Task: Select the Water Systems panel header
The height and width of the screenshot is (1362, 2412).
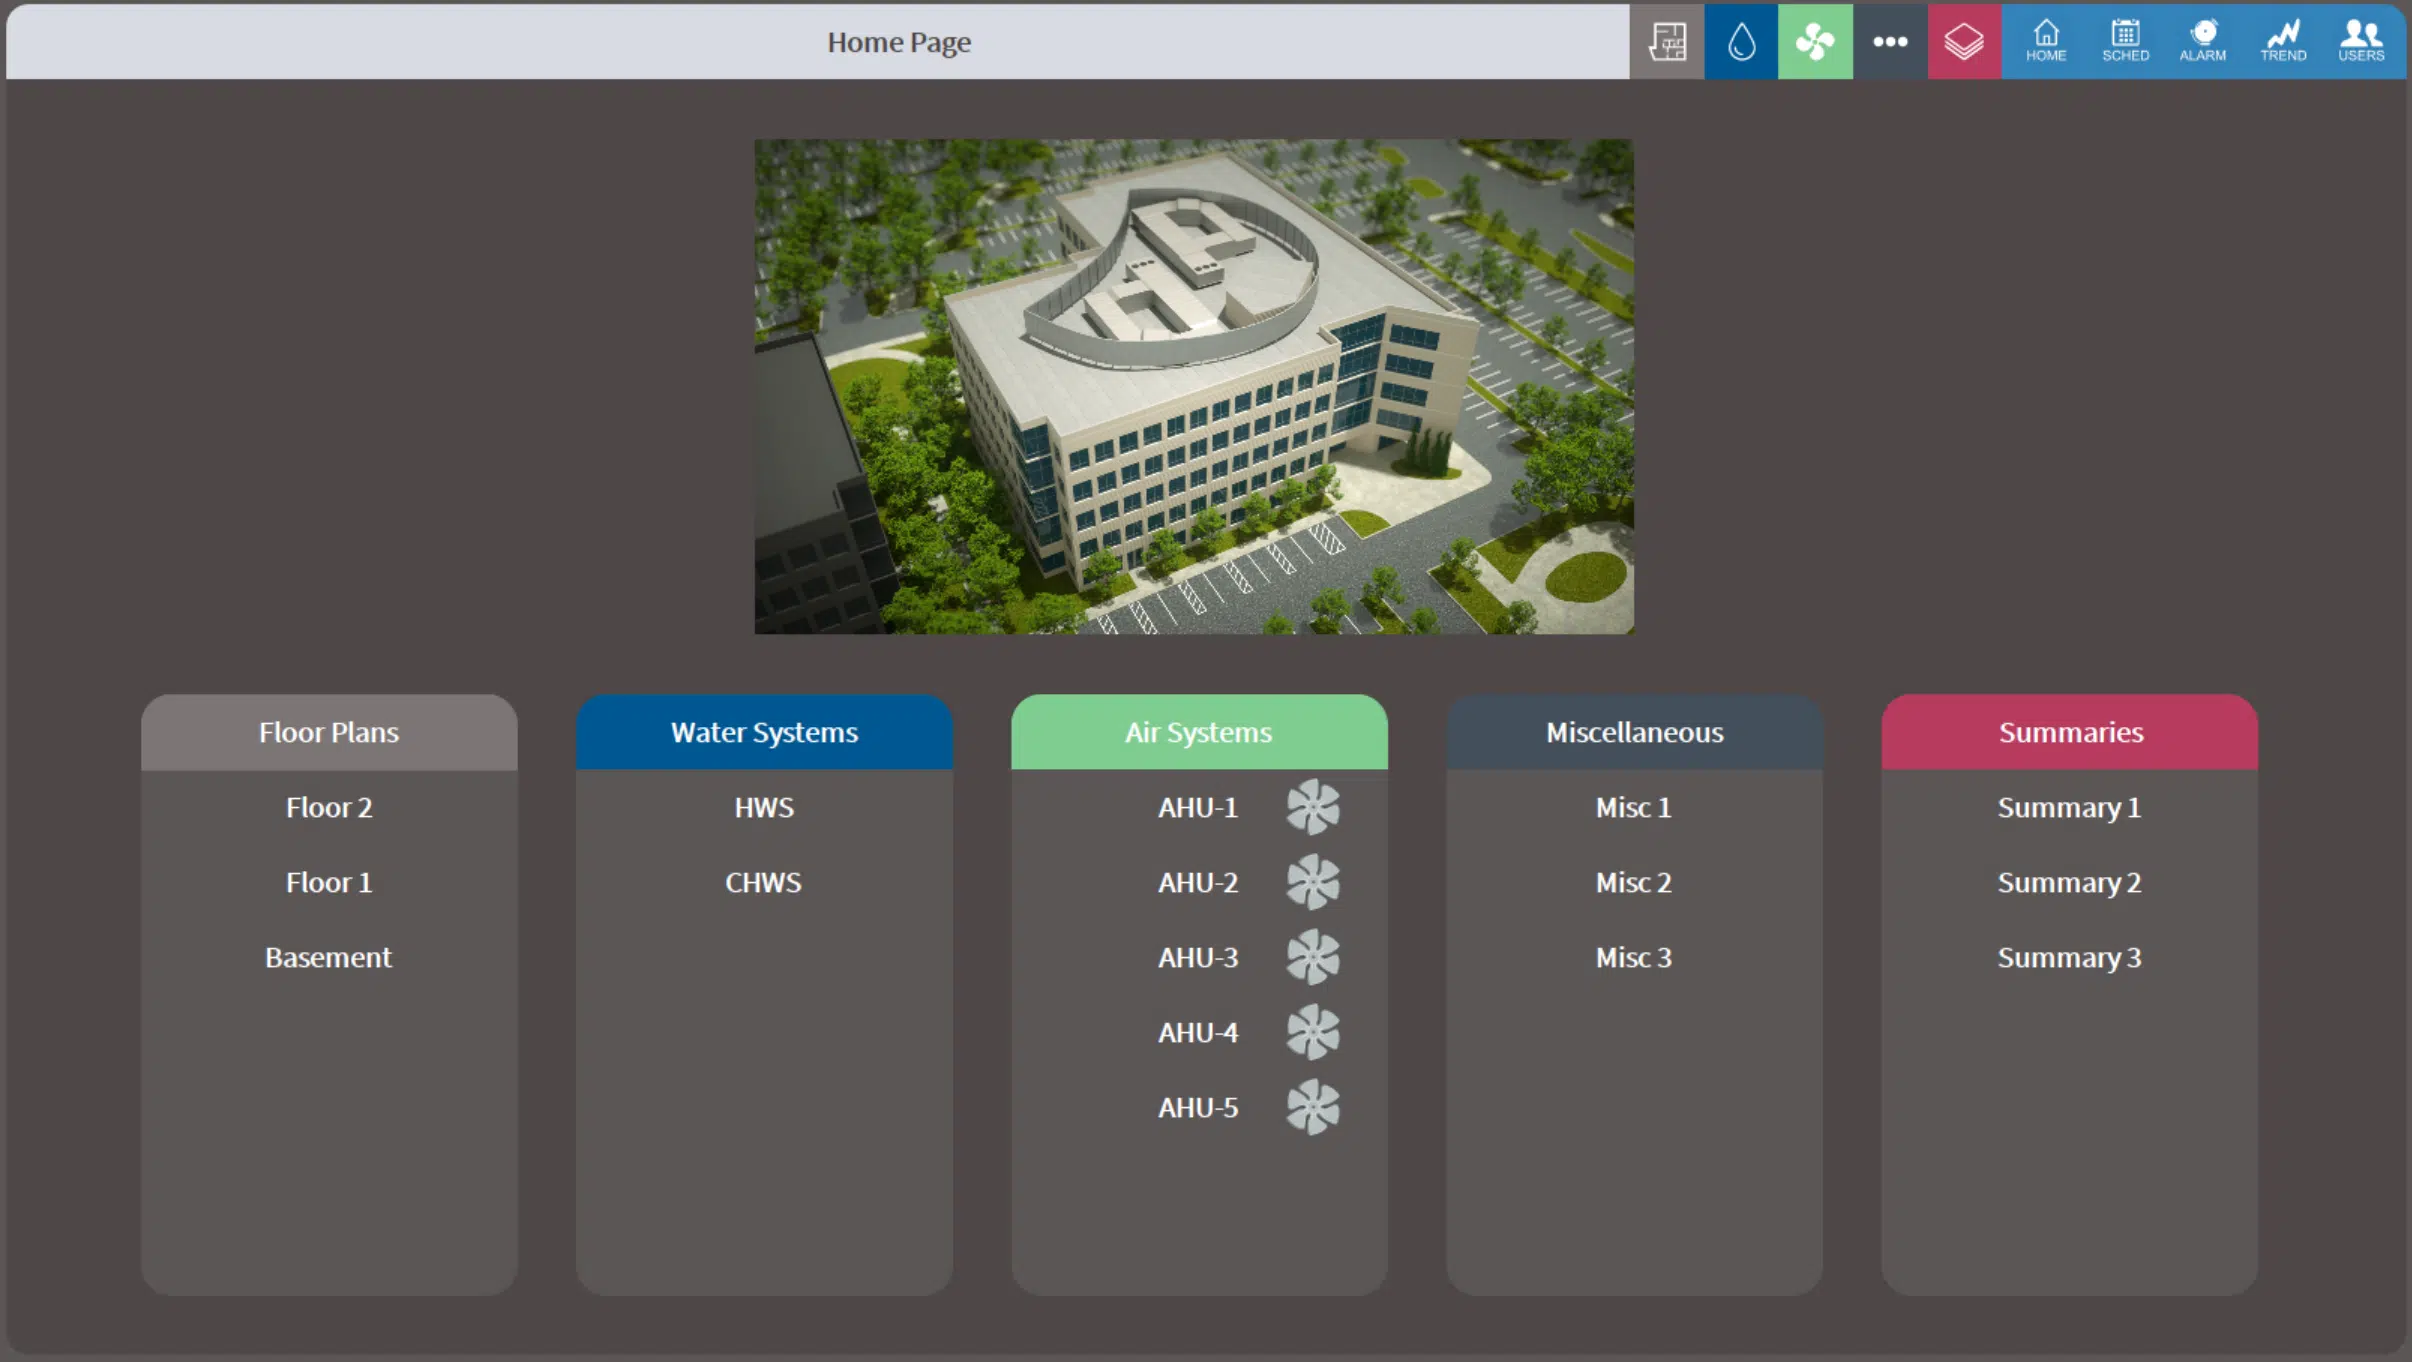Action: click(764, 732)
